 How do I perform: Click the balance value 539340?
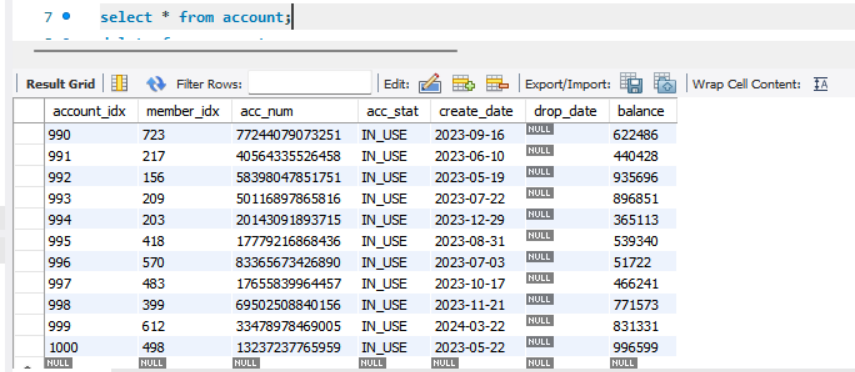(643, 241)
